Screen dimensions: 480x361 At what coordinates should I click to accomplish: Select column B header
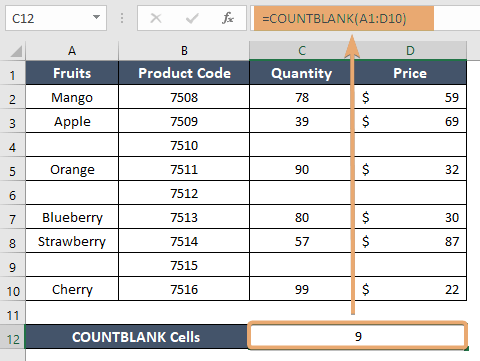point(184,51)
